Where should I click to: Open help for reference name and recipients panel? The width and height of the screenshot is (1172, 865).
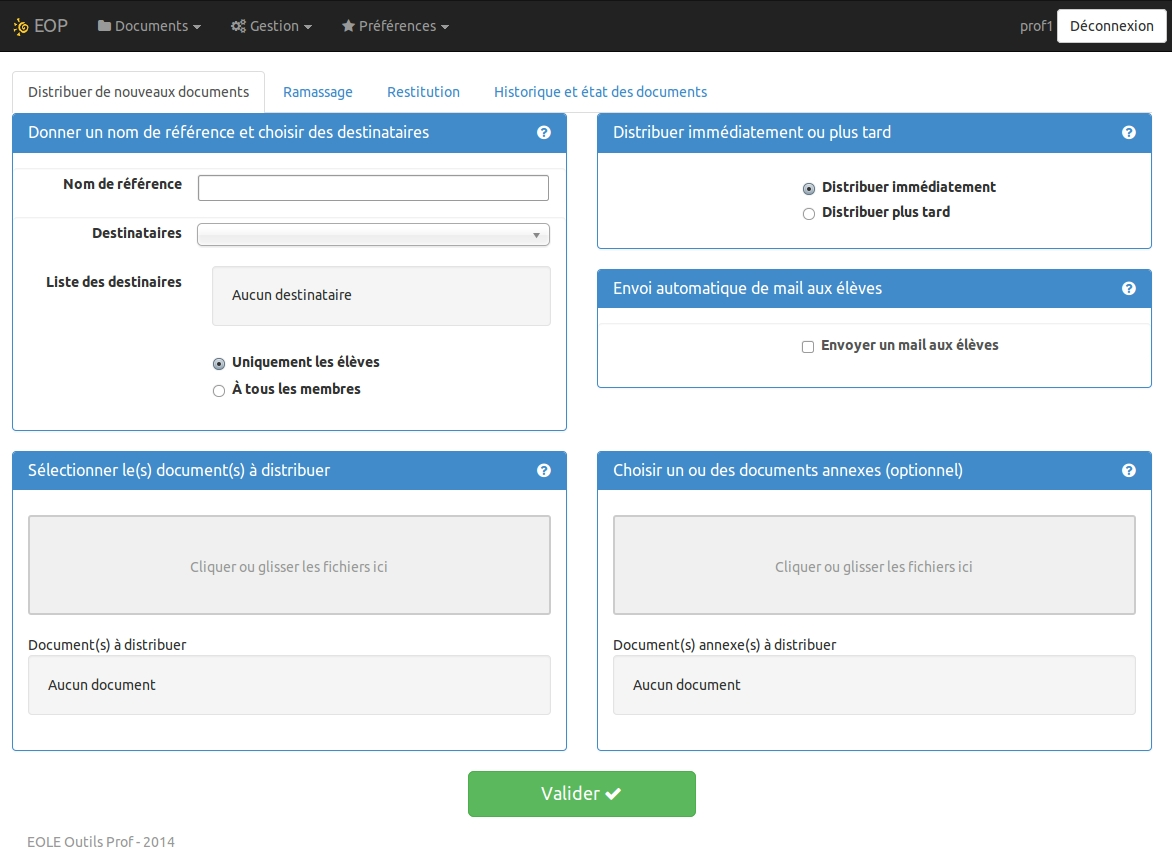[543, 132]
